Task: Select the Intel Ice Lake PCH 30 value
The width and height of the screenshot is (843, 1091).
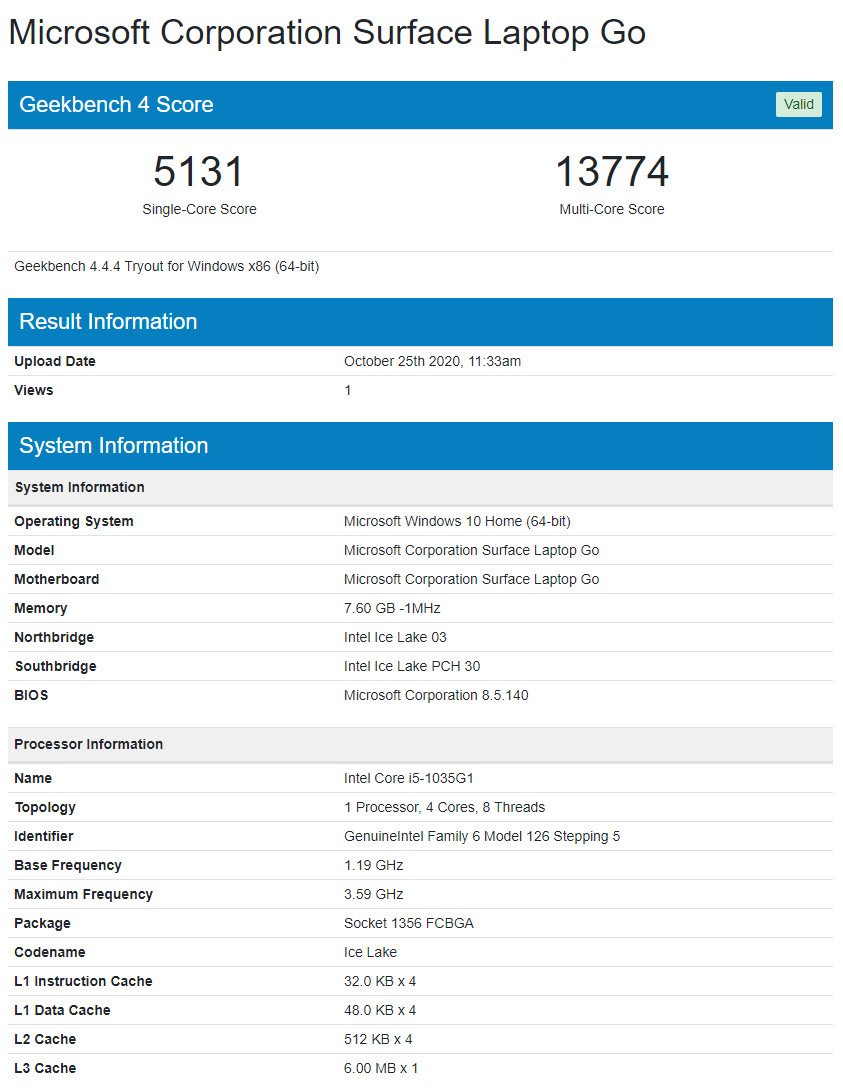Action: click(412, 667)
